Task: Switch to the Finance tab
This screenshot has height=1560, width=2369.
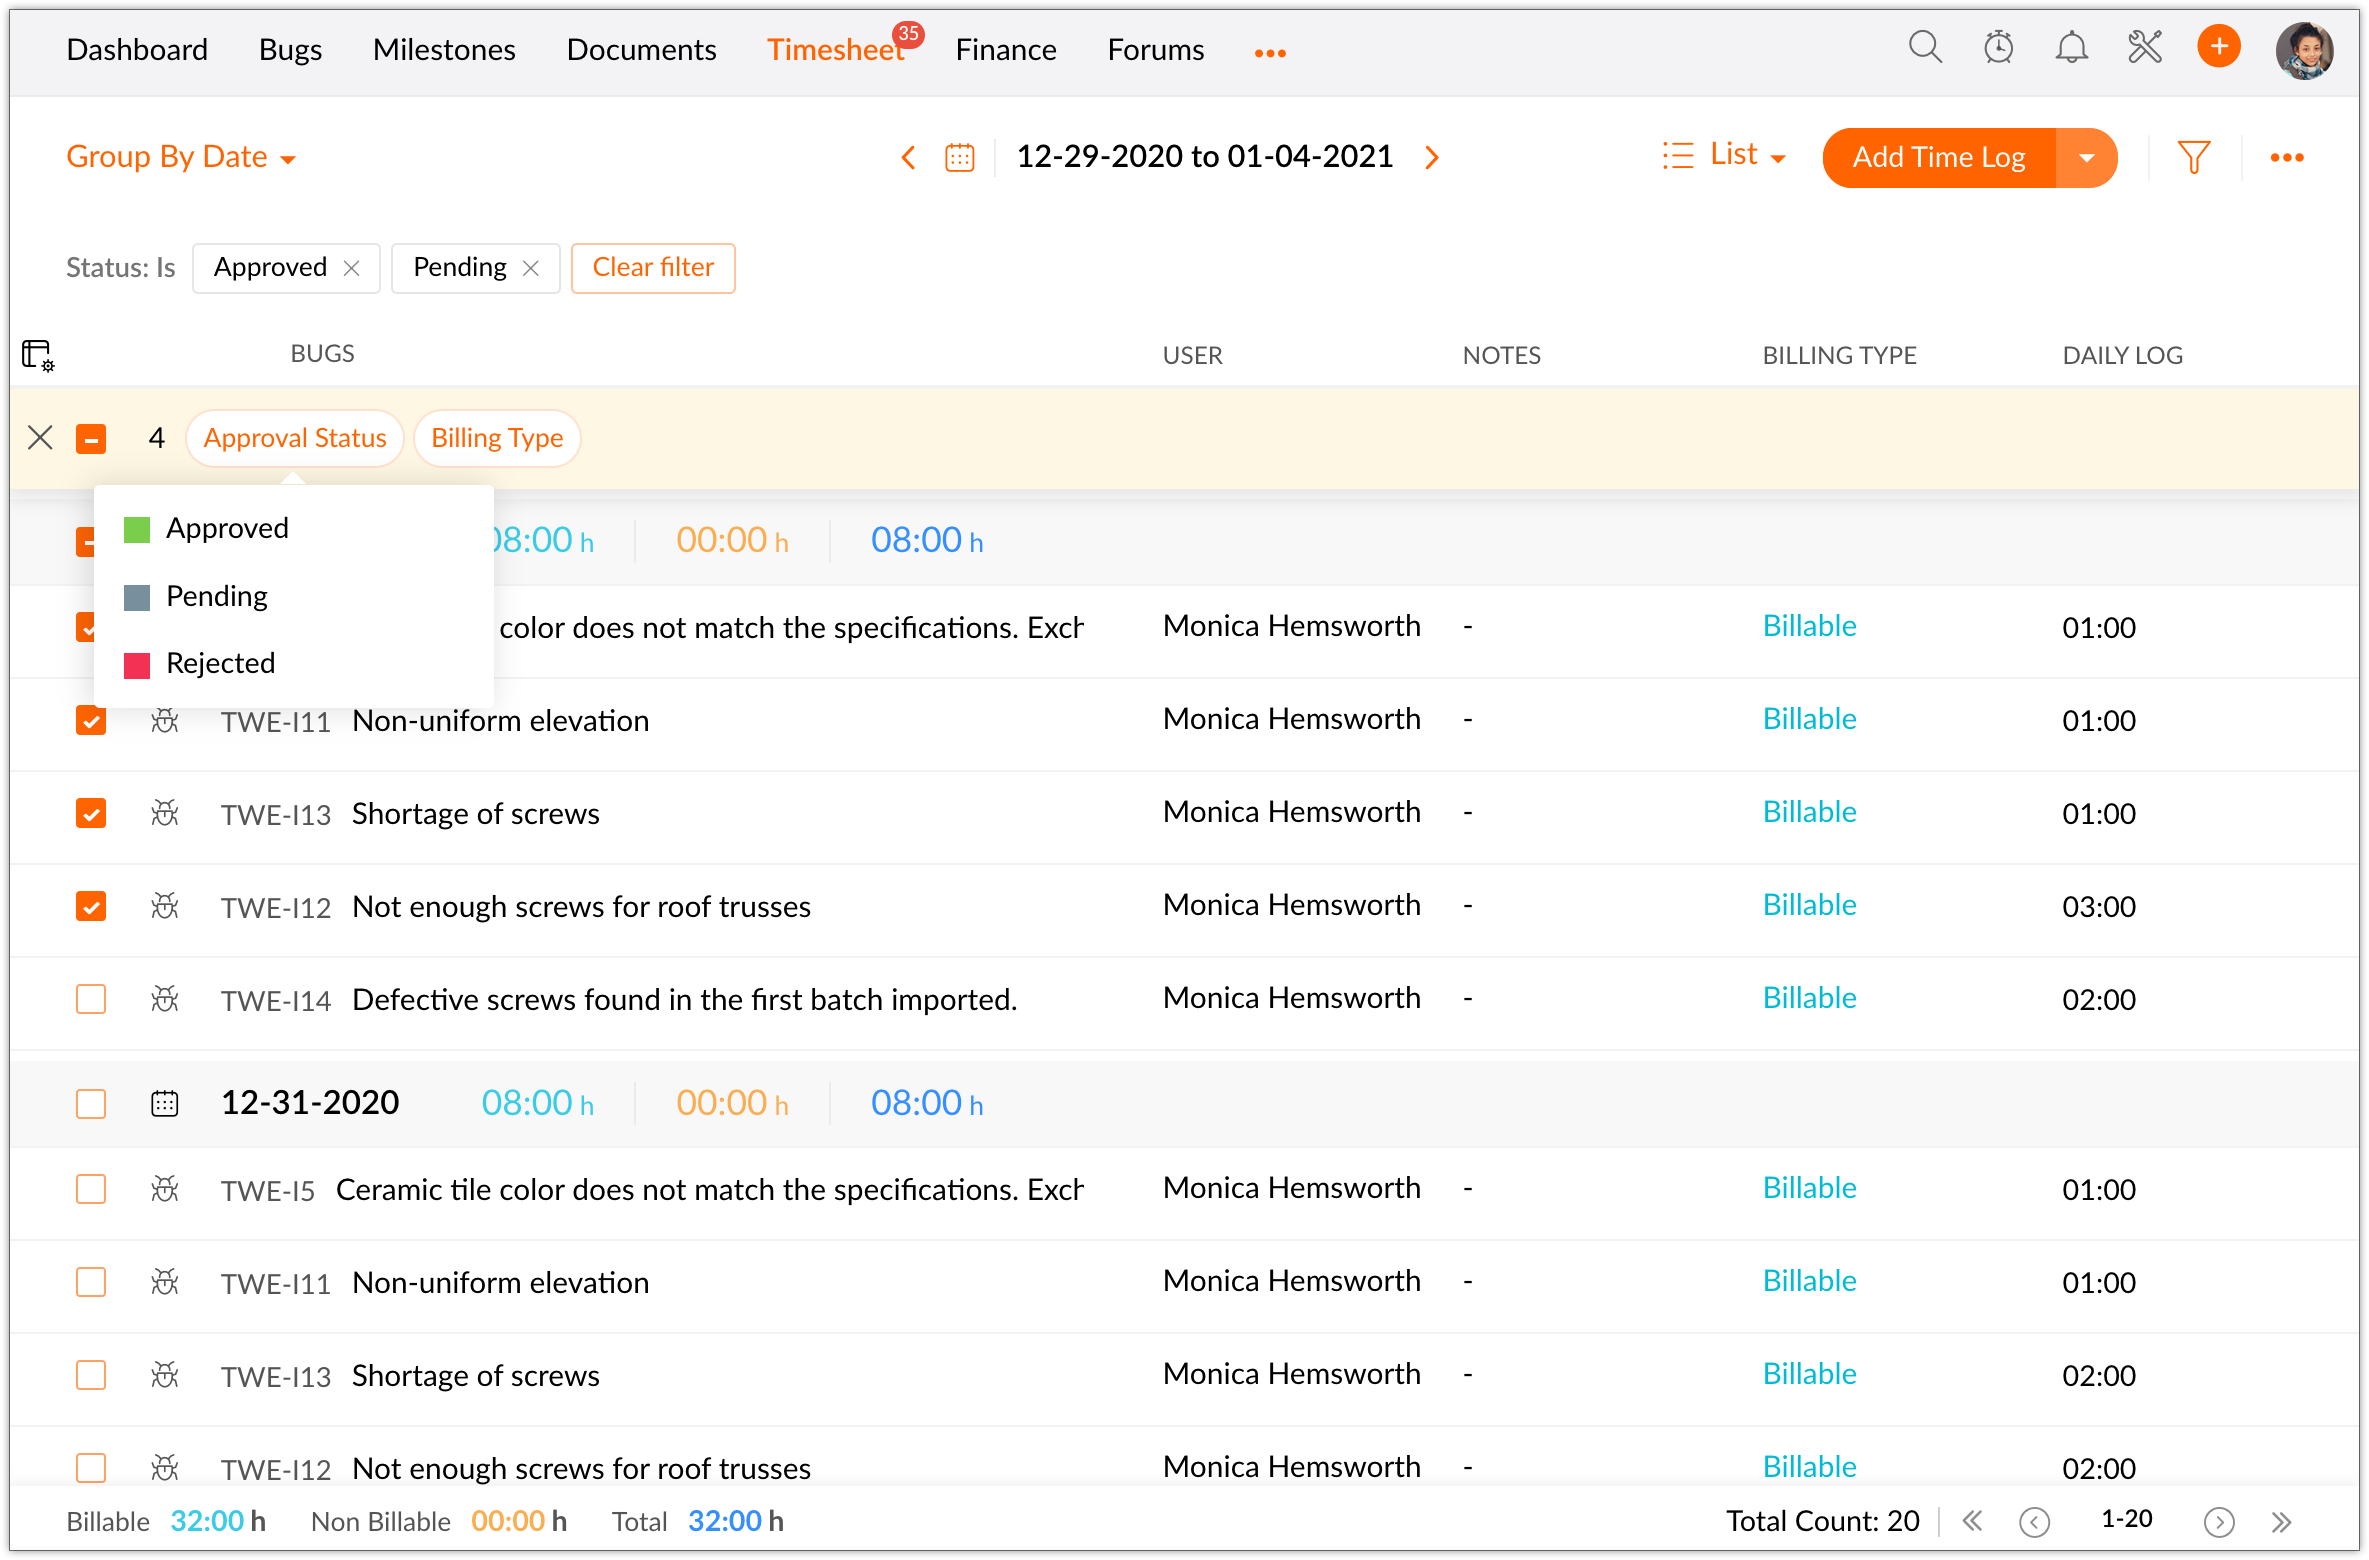Action: 1005,50
